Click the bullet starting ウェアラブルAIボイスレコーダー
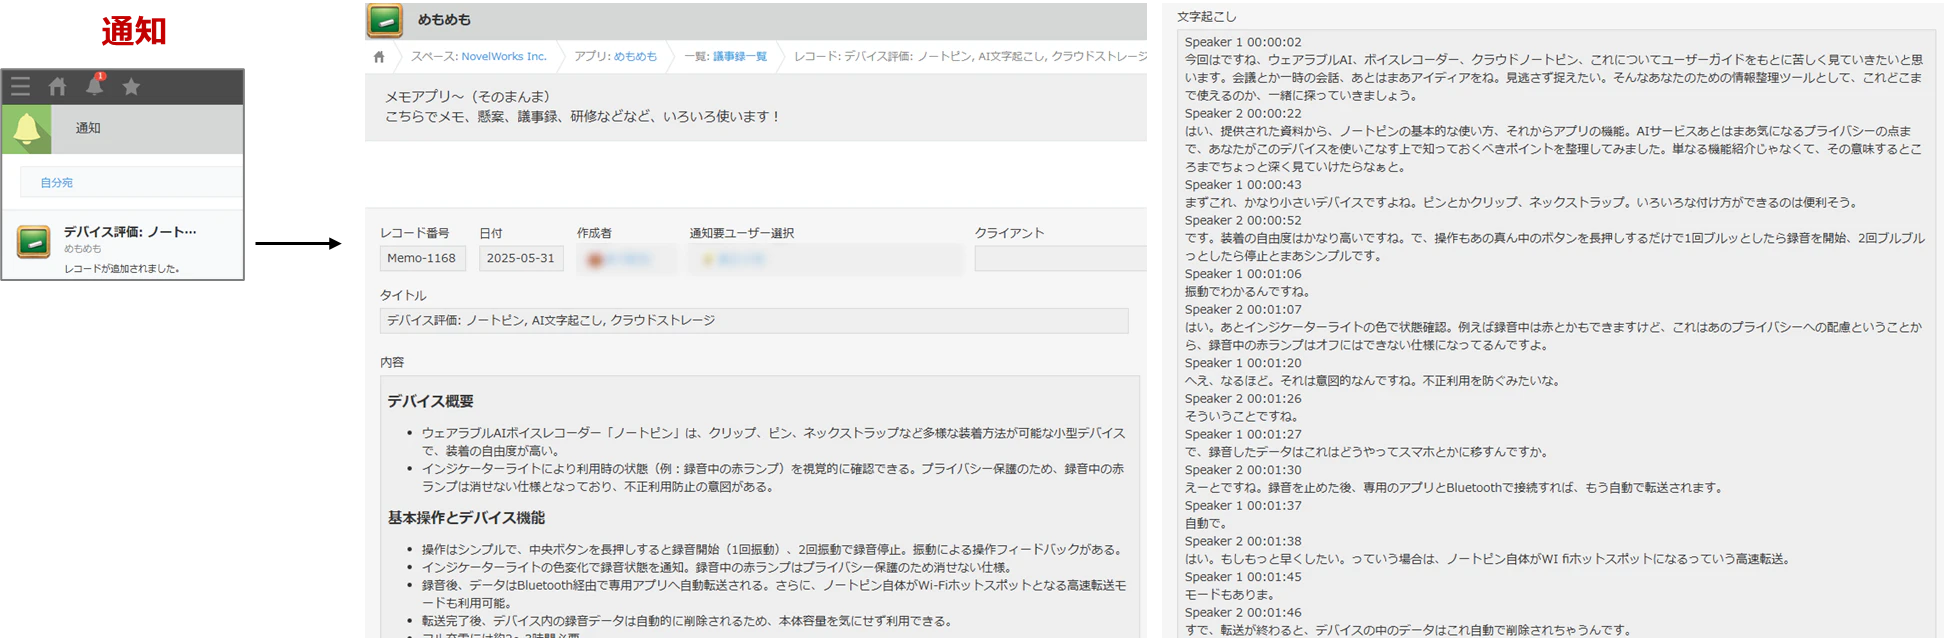Image resolution: width=1944 pixels, height=638 pixels. point(773,442)
